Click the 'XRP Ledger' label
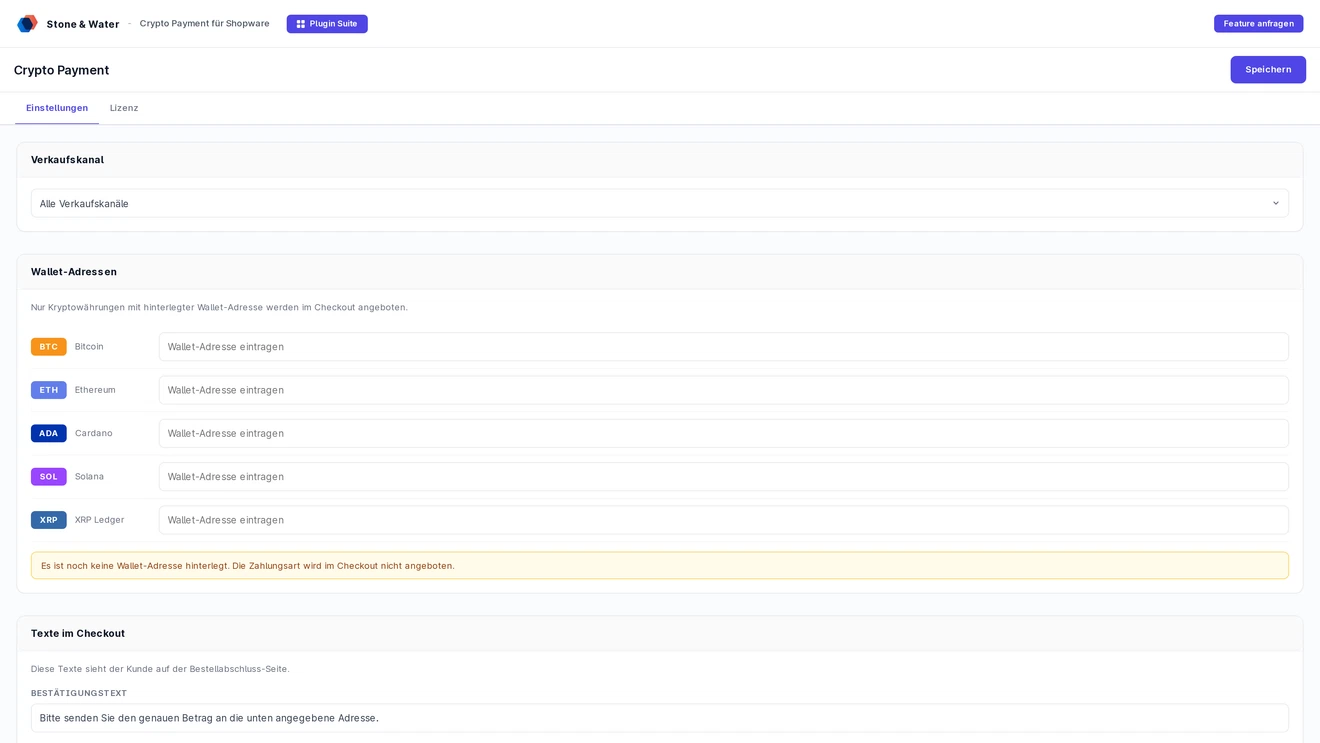Image resolution: width=1320 pixels, height=743 pixels. pyautogui.click(x=100, y=520)
